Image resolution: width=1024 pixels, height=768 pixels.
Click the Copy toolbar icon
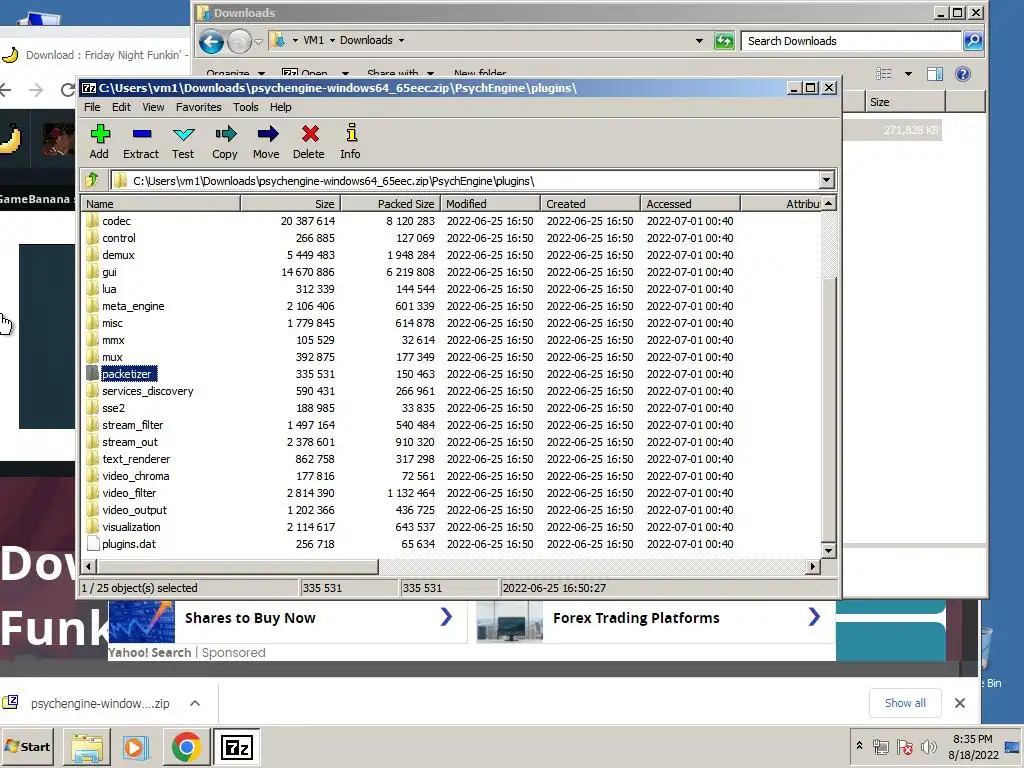pyautogui.click(x=225, y=141)
